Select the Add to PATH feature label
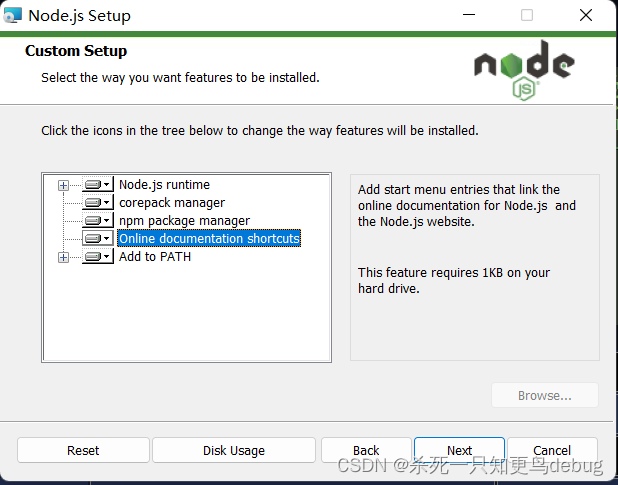Screen dimensions: 618x485 (x=155, y=256)
